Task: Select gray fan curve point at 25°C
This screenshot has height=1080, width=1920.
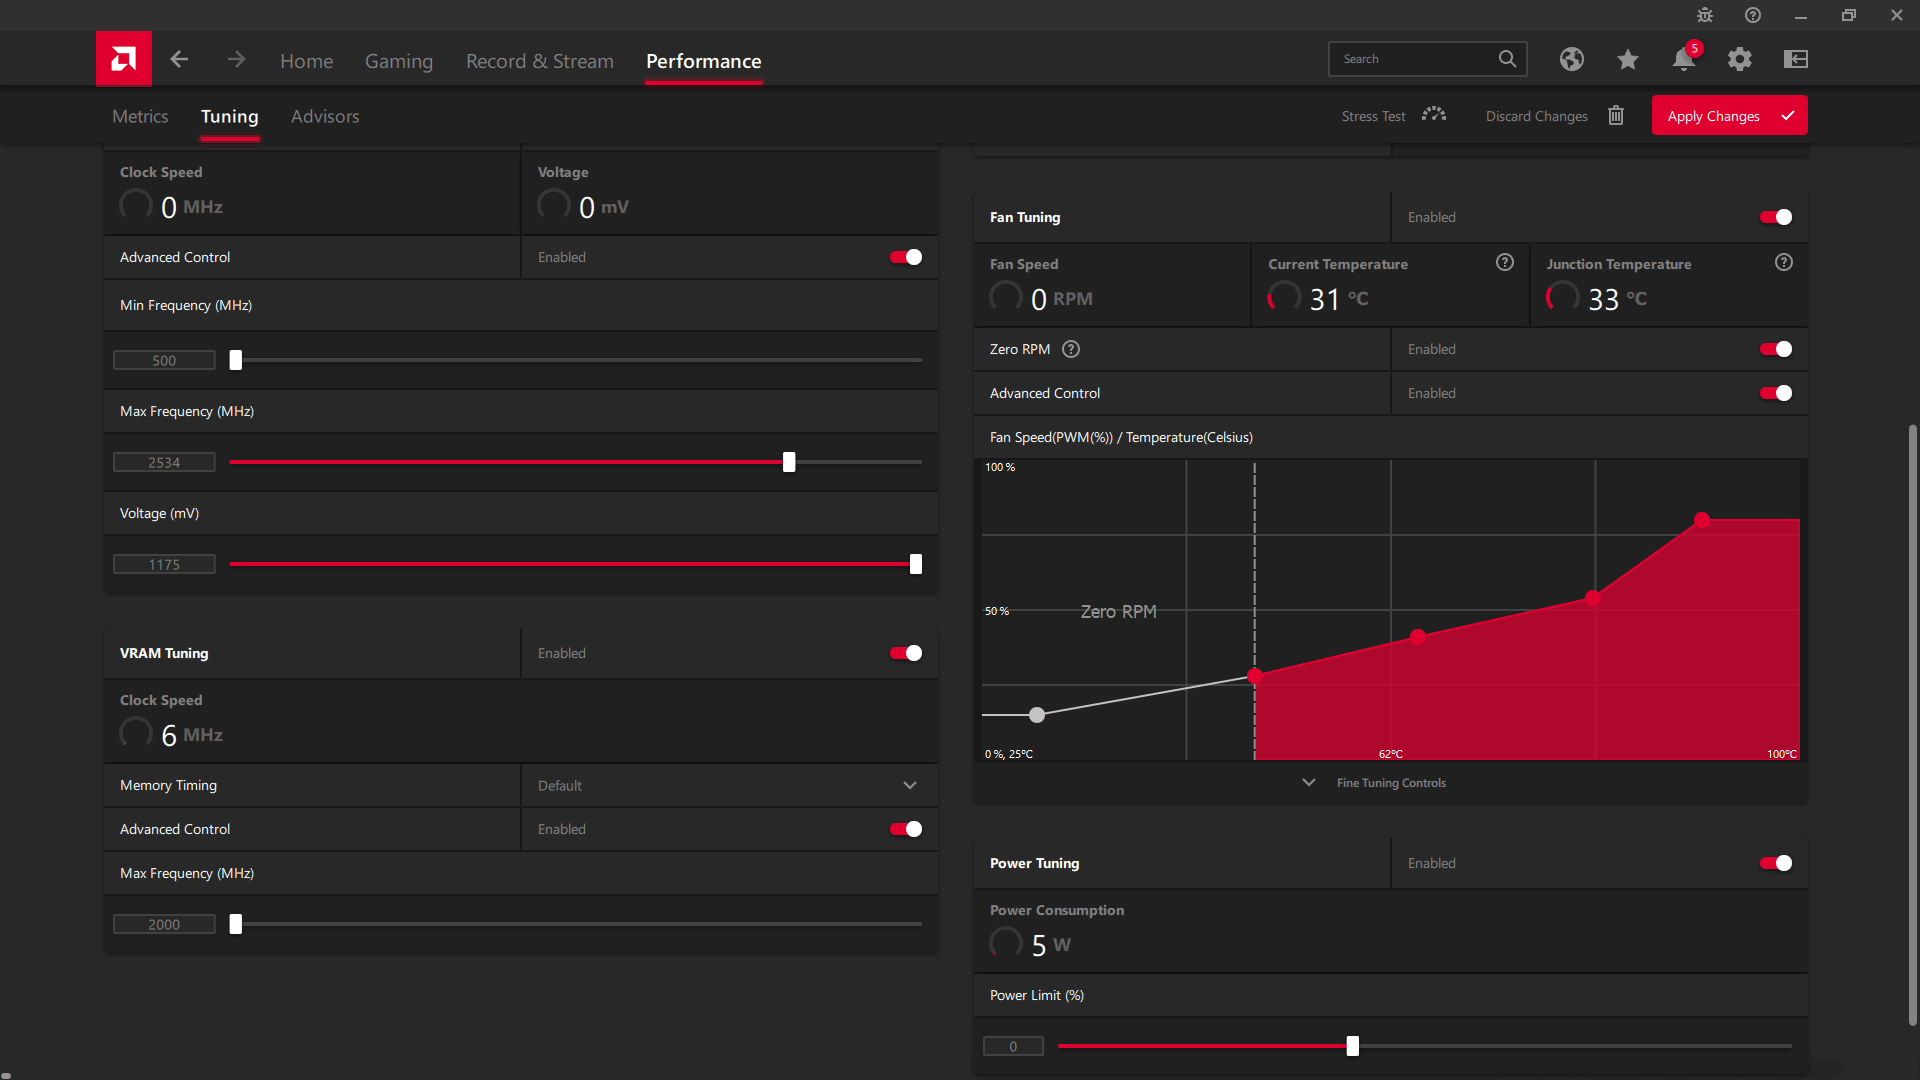Action: point(1037,715)
